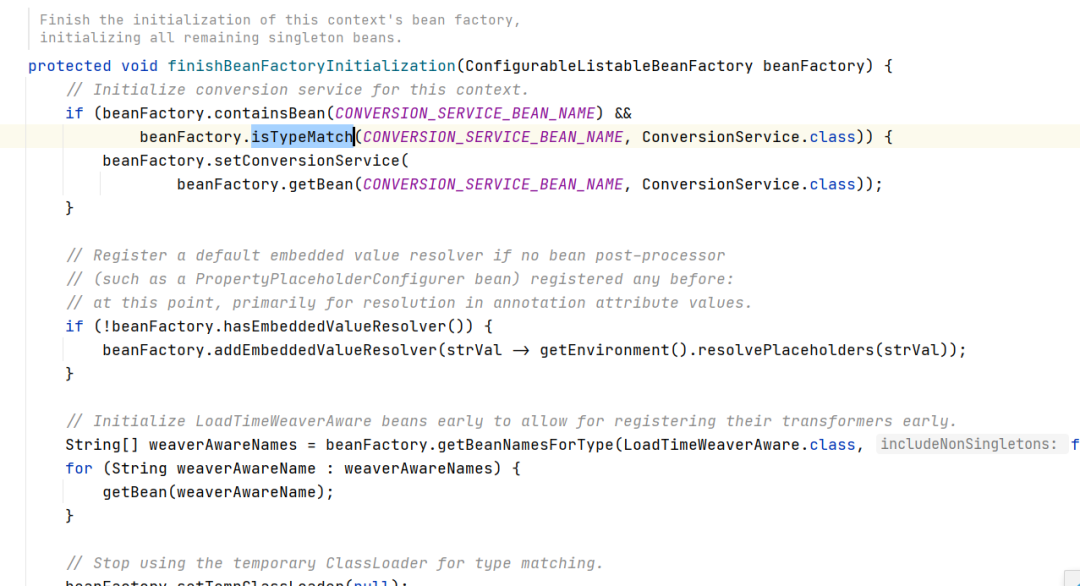Click CONVERSION_SERVICE_BEAN_NAME inside the containsBean call
Screen dimensions: 1080x586
point(465,113)
